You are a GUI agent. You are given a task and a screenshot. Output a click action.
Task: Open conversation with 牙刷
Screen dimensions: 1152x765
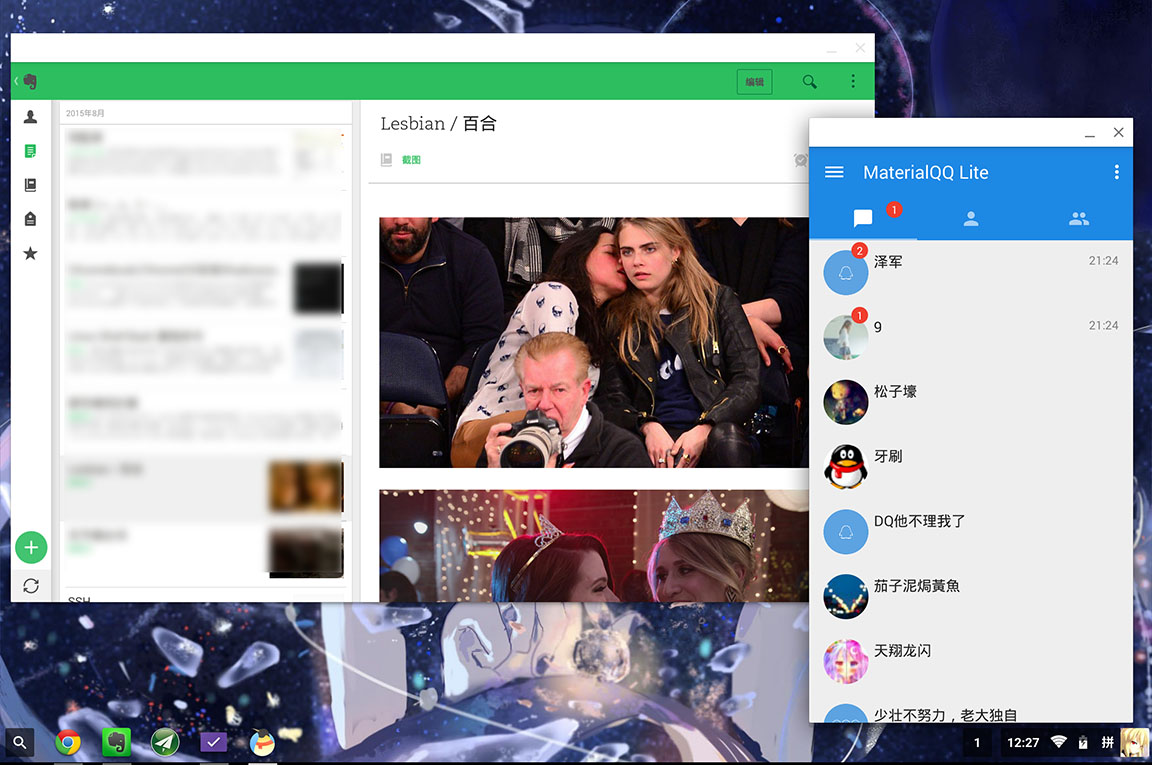coord(970,466)
